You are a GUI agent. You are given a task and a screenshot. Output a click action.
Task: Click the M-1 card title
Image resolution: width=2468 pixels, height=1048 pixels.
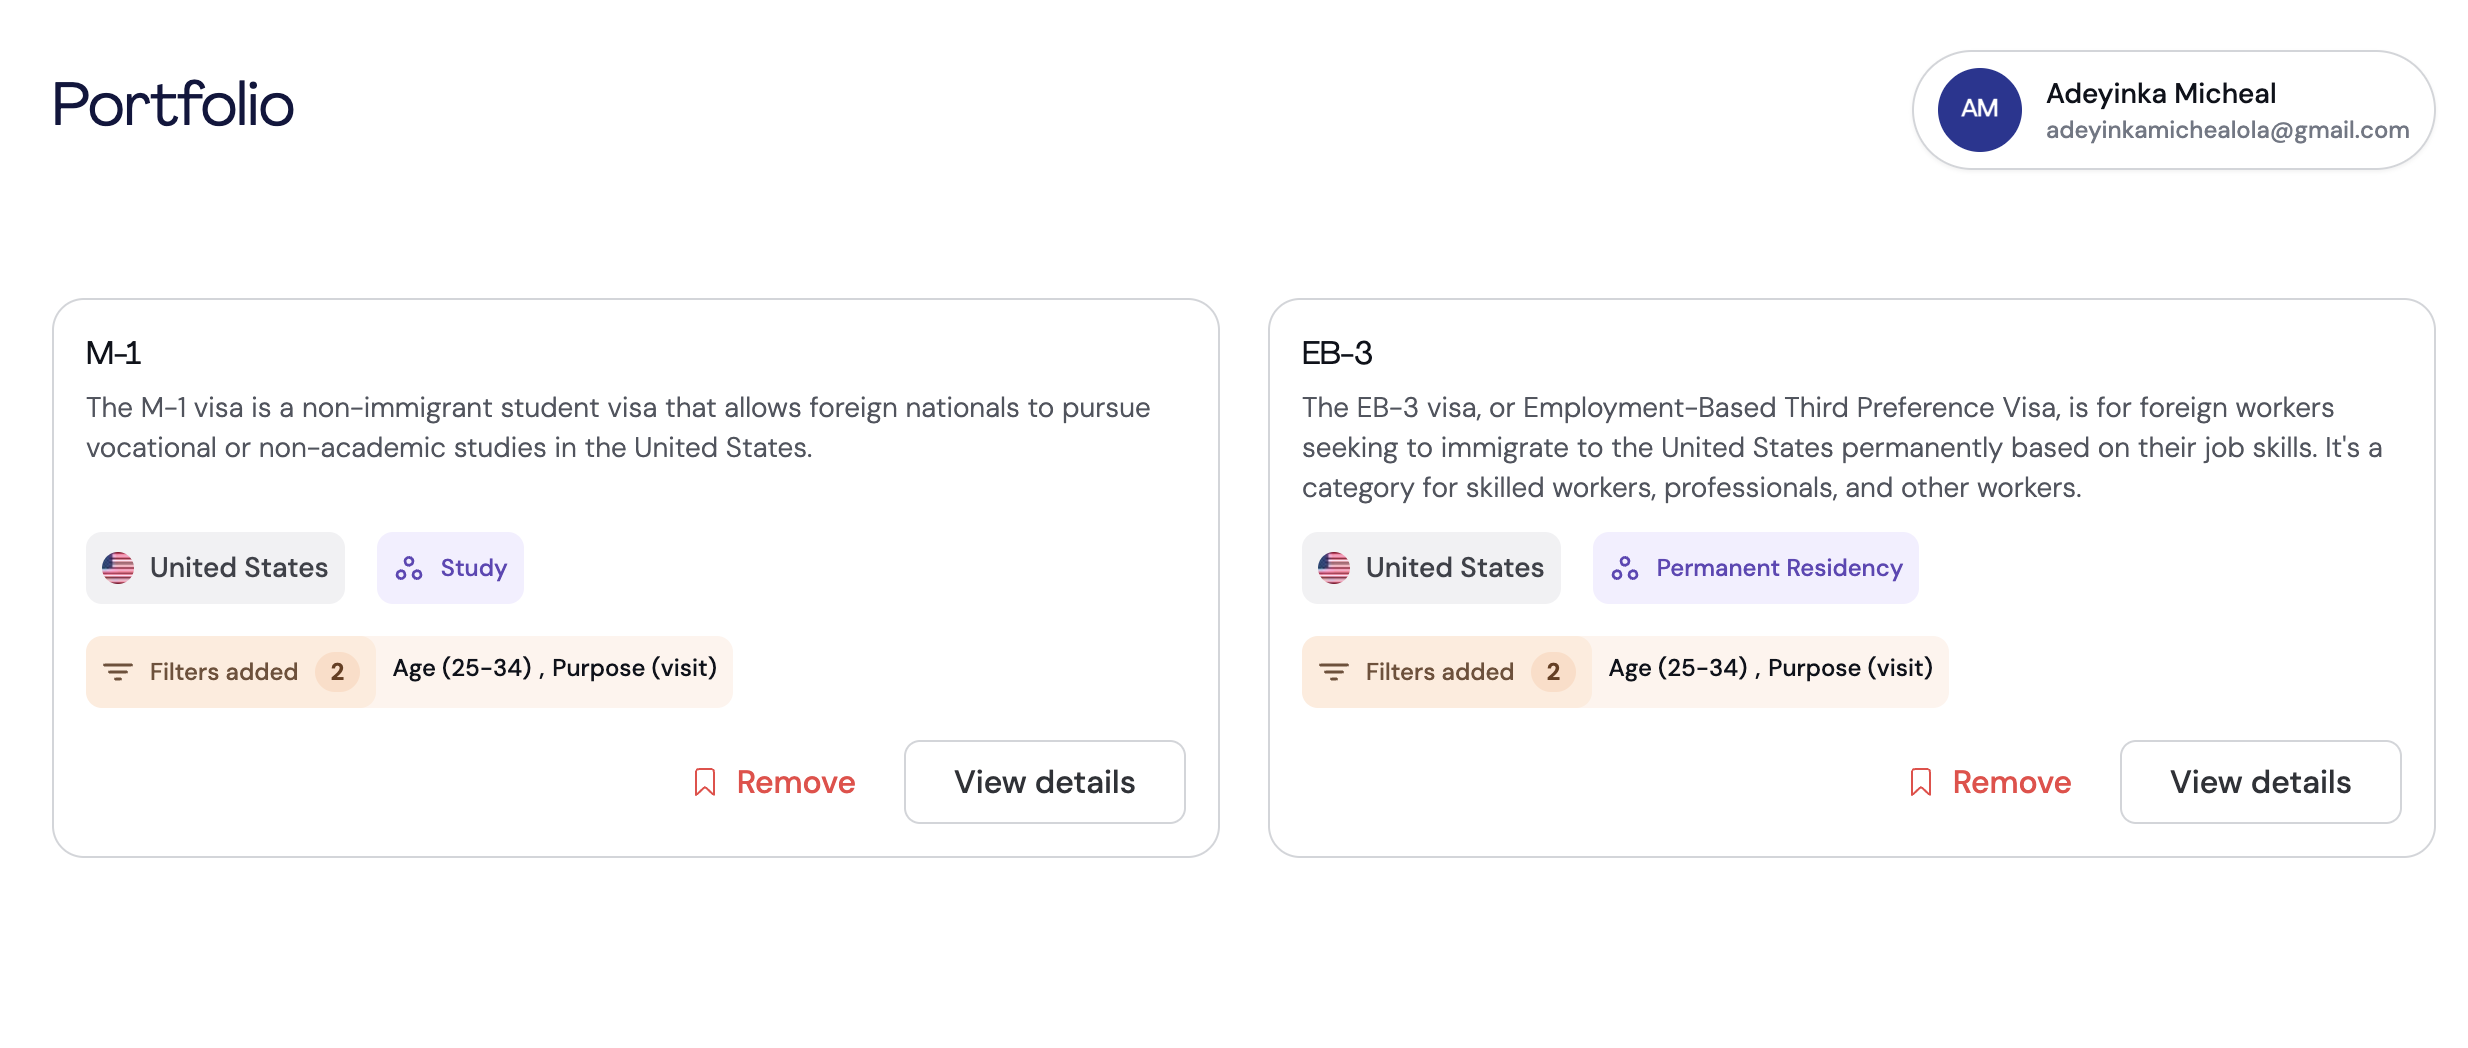tap(114, 353)
